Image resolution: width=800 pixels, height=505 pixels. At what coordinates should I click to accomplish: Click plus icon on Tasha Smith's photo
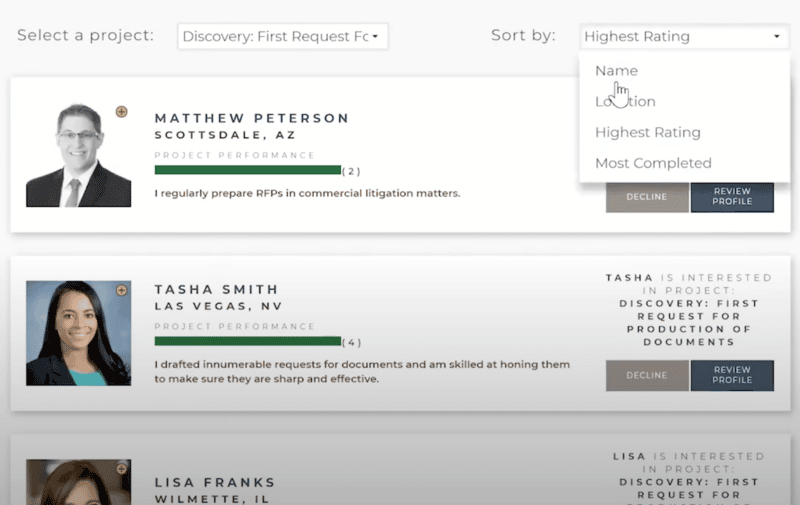[121, 290]
